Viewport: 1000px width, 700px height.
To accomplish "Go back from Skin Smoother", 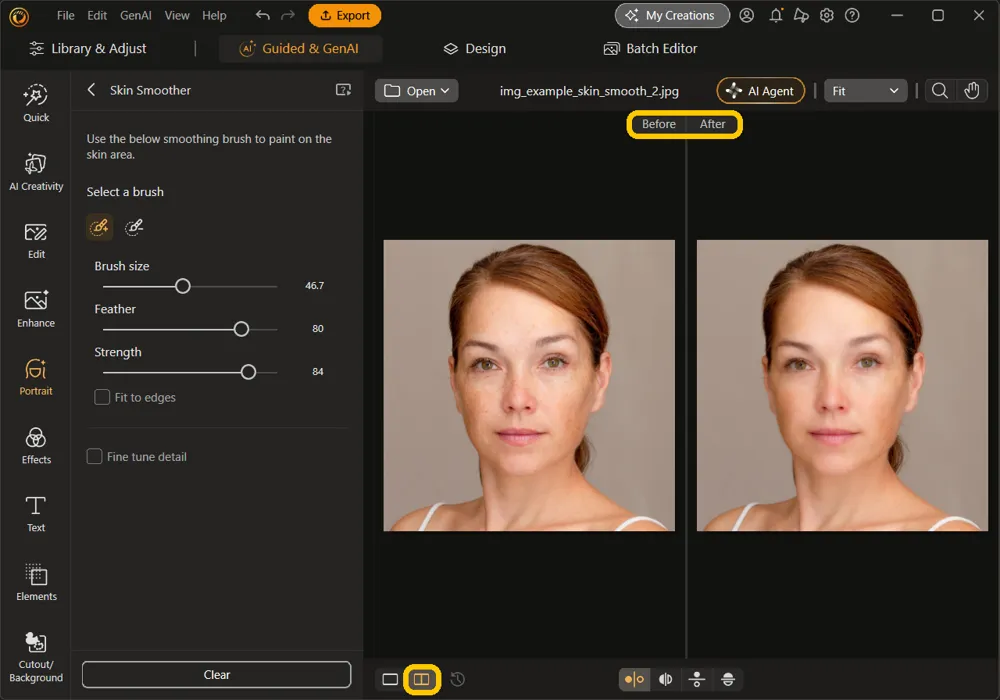I will click(91, 90).
